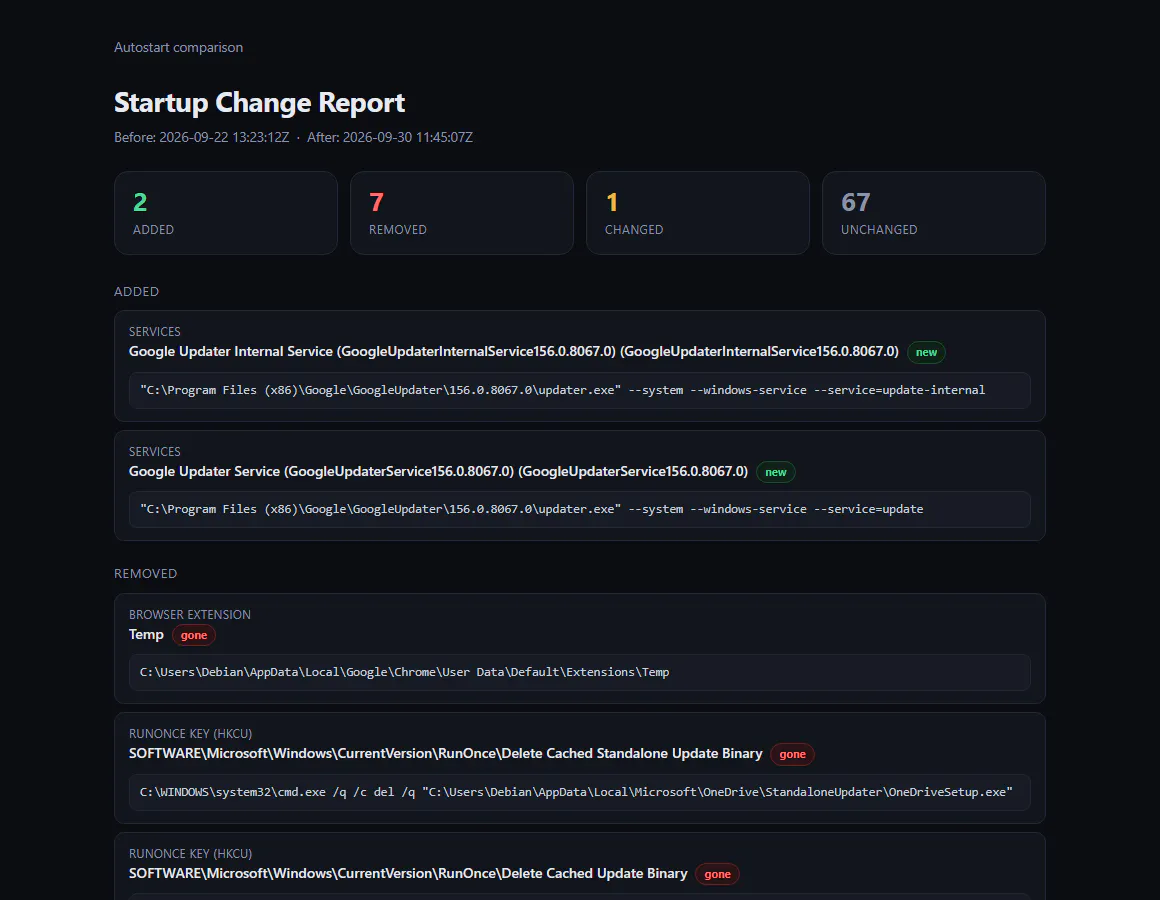
Task: Click the command line ending in --service=update-internal
Action: coord(579,390)
